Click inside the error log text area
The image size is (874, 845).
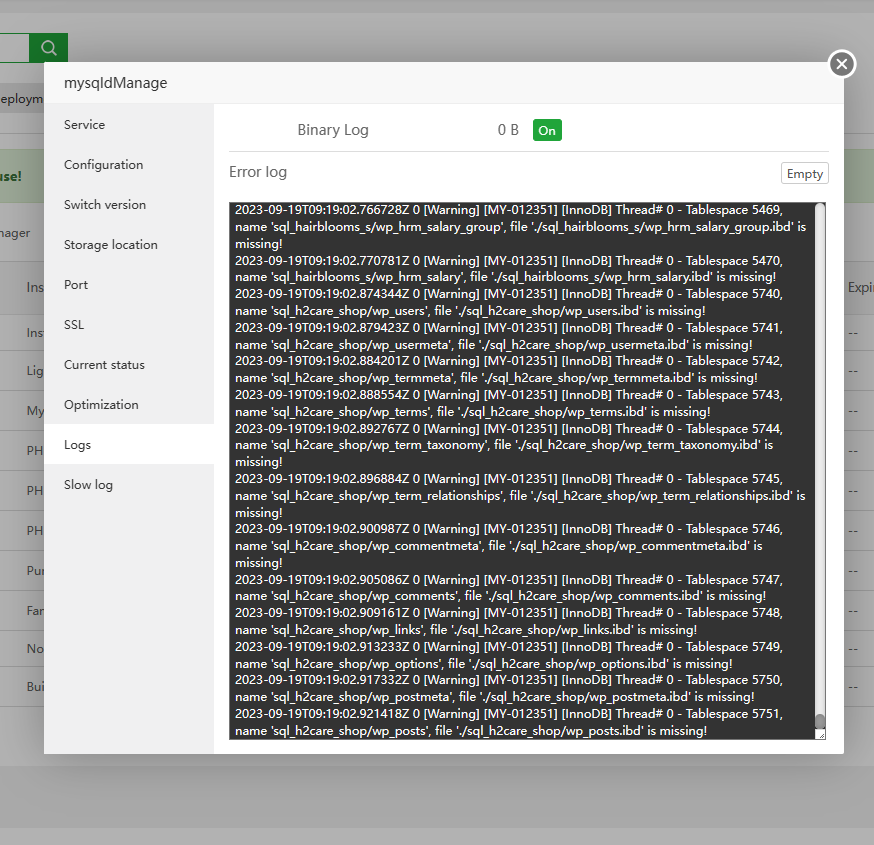click(x=520, y=470)
